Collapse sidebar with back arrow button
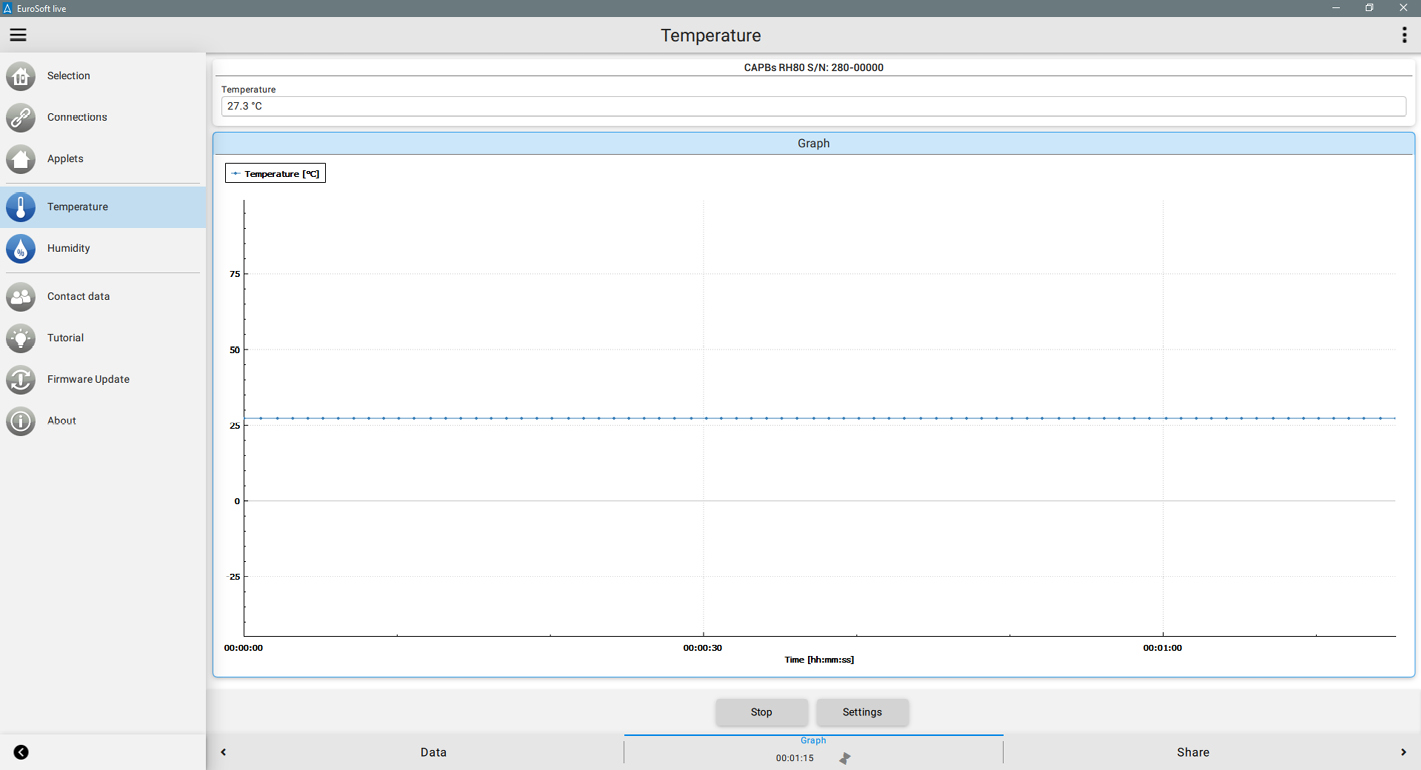The height and width of the screenshot is (770, 1421). click(x=21, y=752)
